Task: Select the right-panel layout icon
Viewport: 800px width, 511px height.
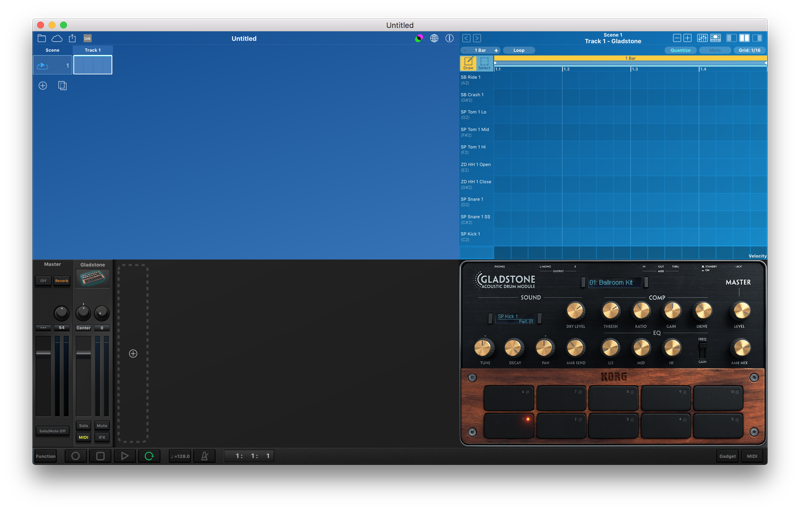Action: pyautogui.click(x=757, y=38)
